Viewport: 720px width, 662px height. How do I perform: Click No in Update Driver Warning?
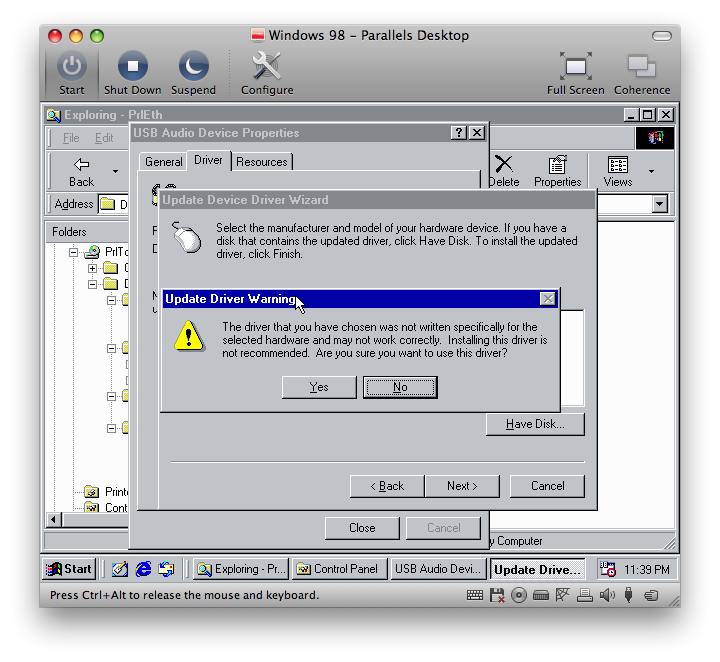(x=400, y=387)
